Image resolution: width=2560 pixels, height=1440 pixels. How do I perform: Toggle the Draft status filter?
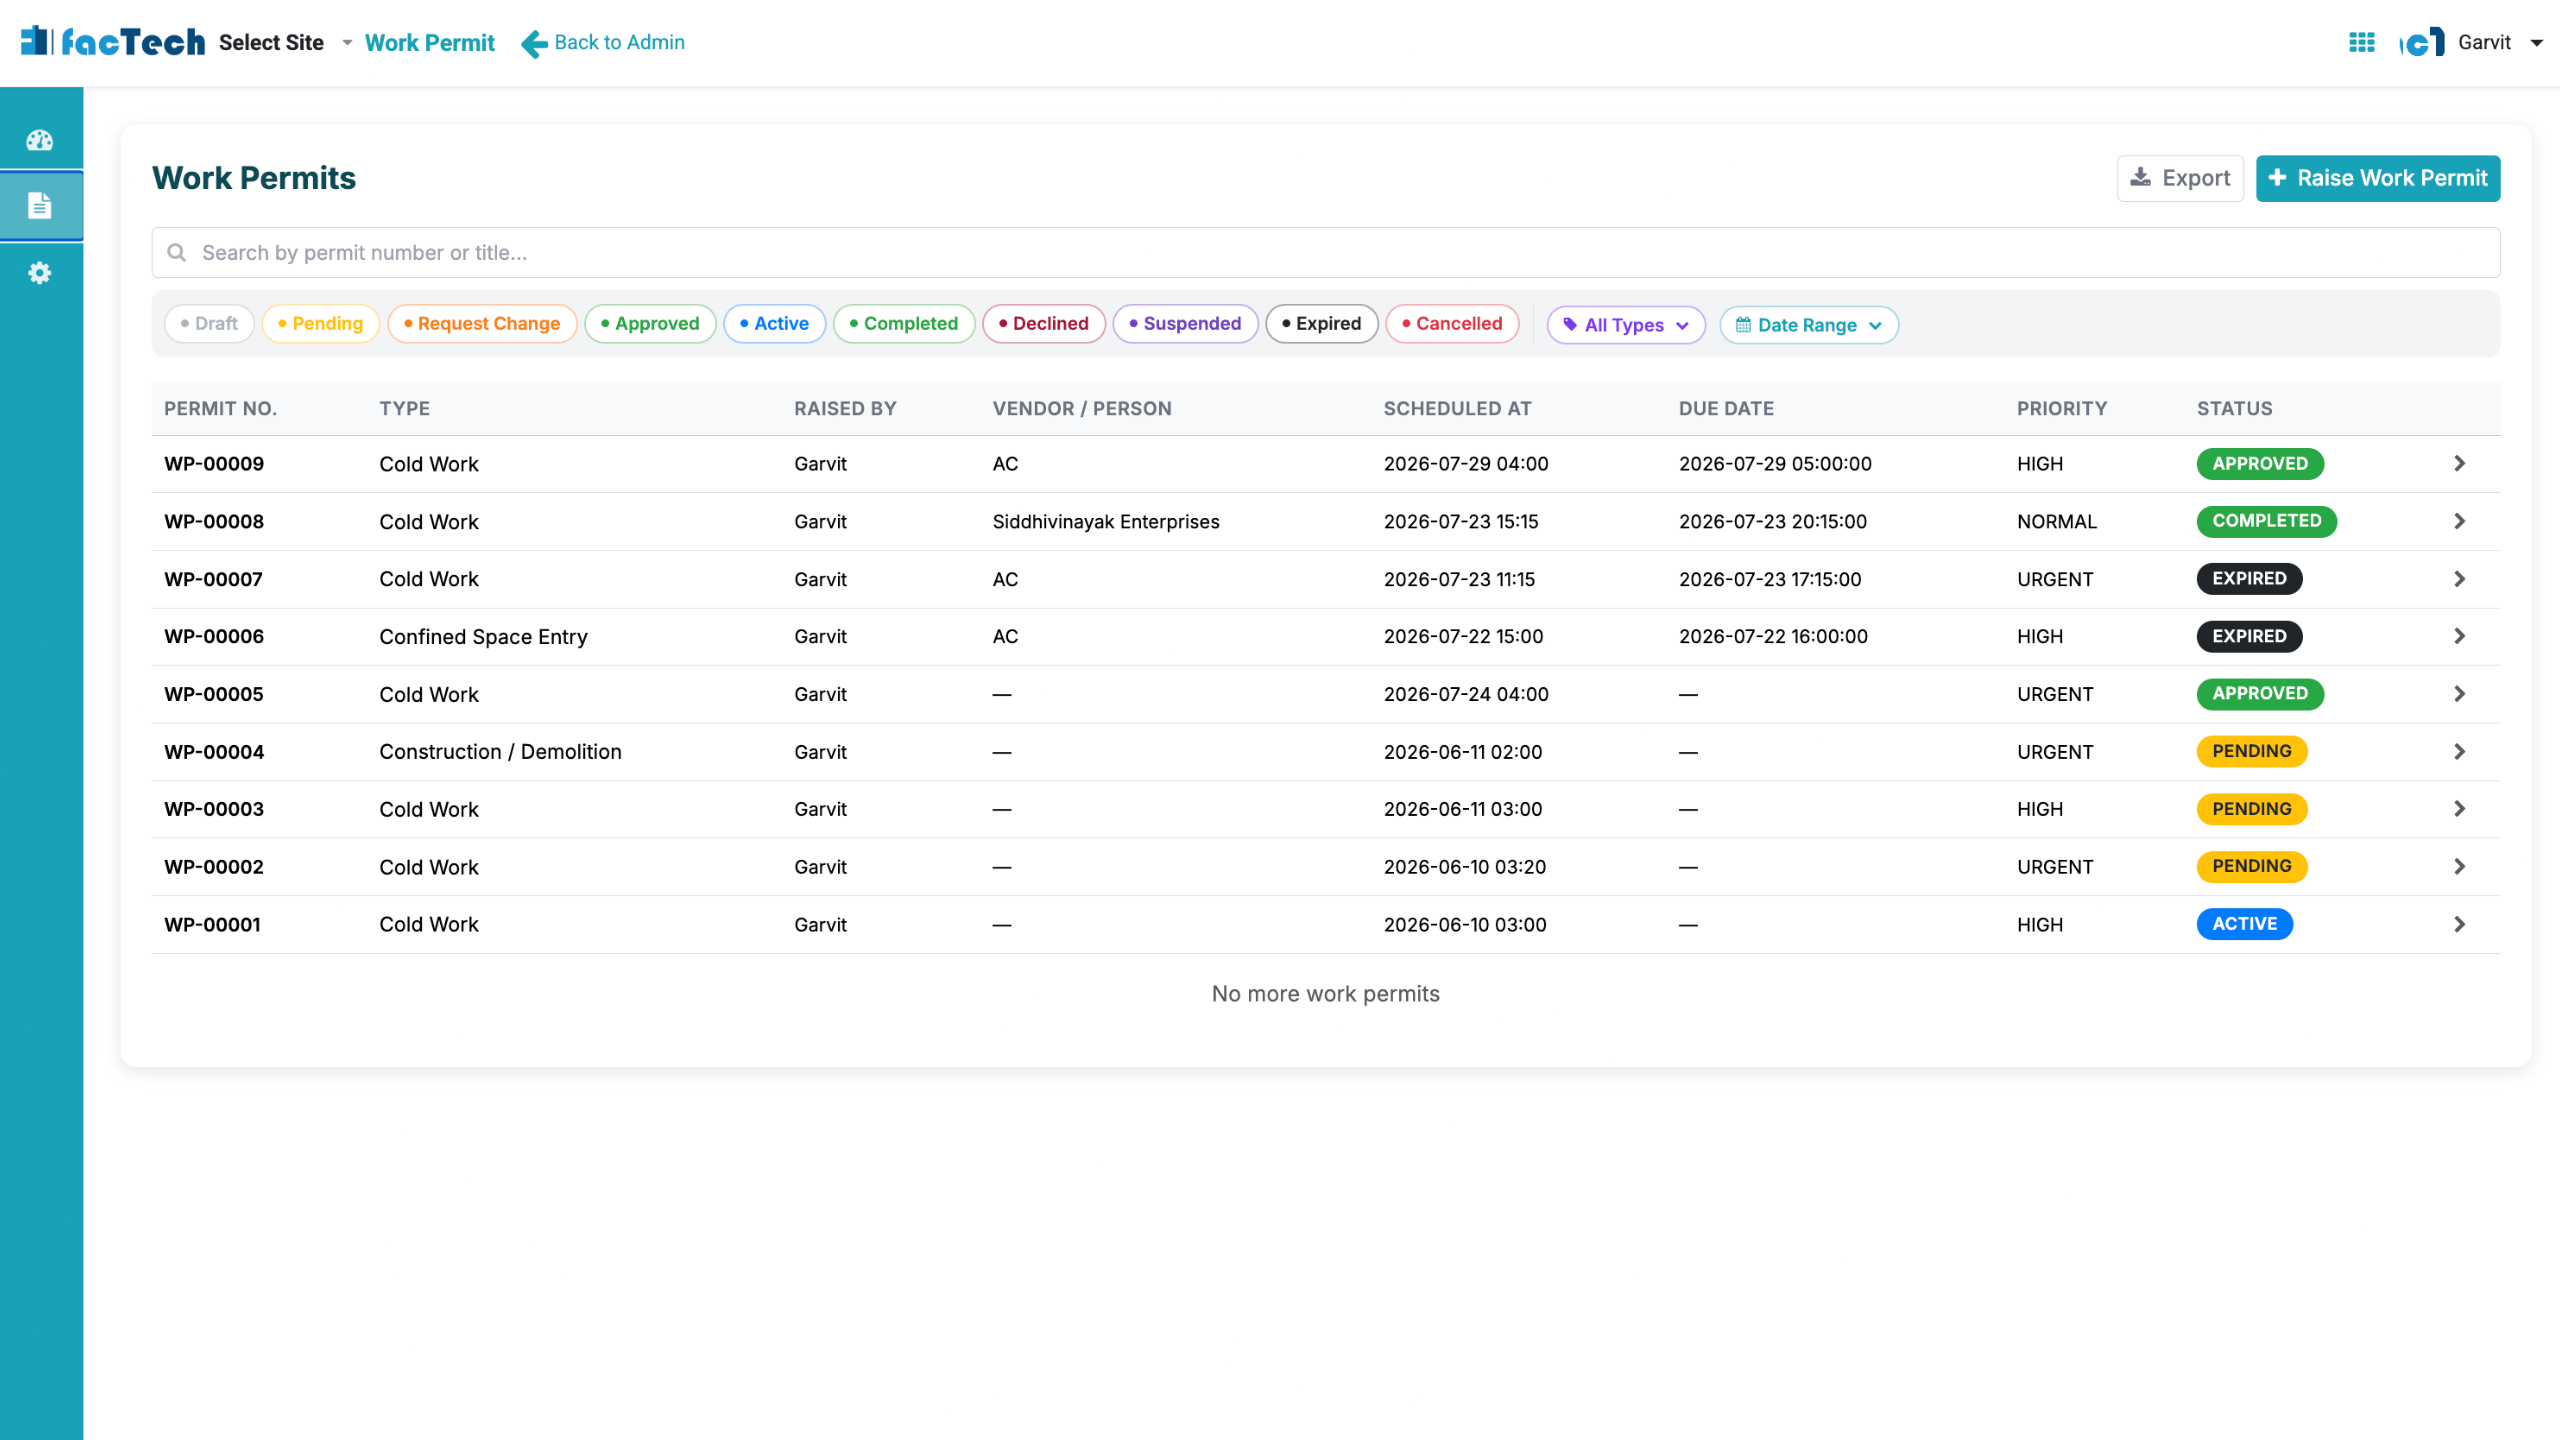[x=209, y=323]
